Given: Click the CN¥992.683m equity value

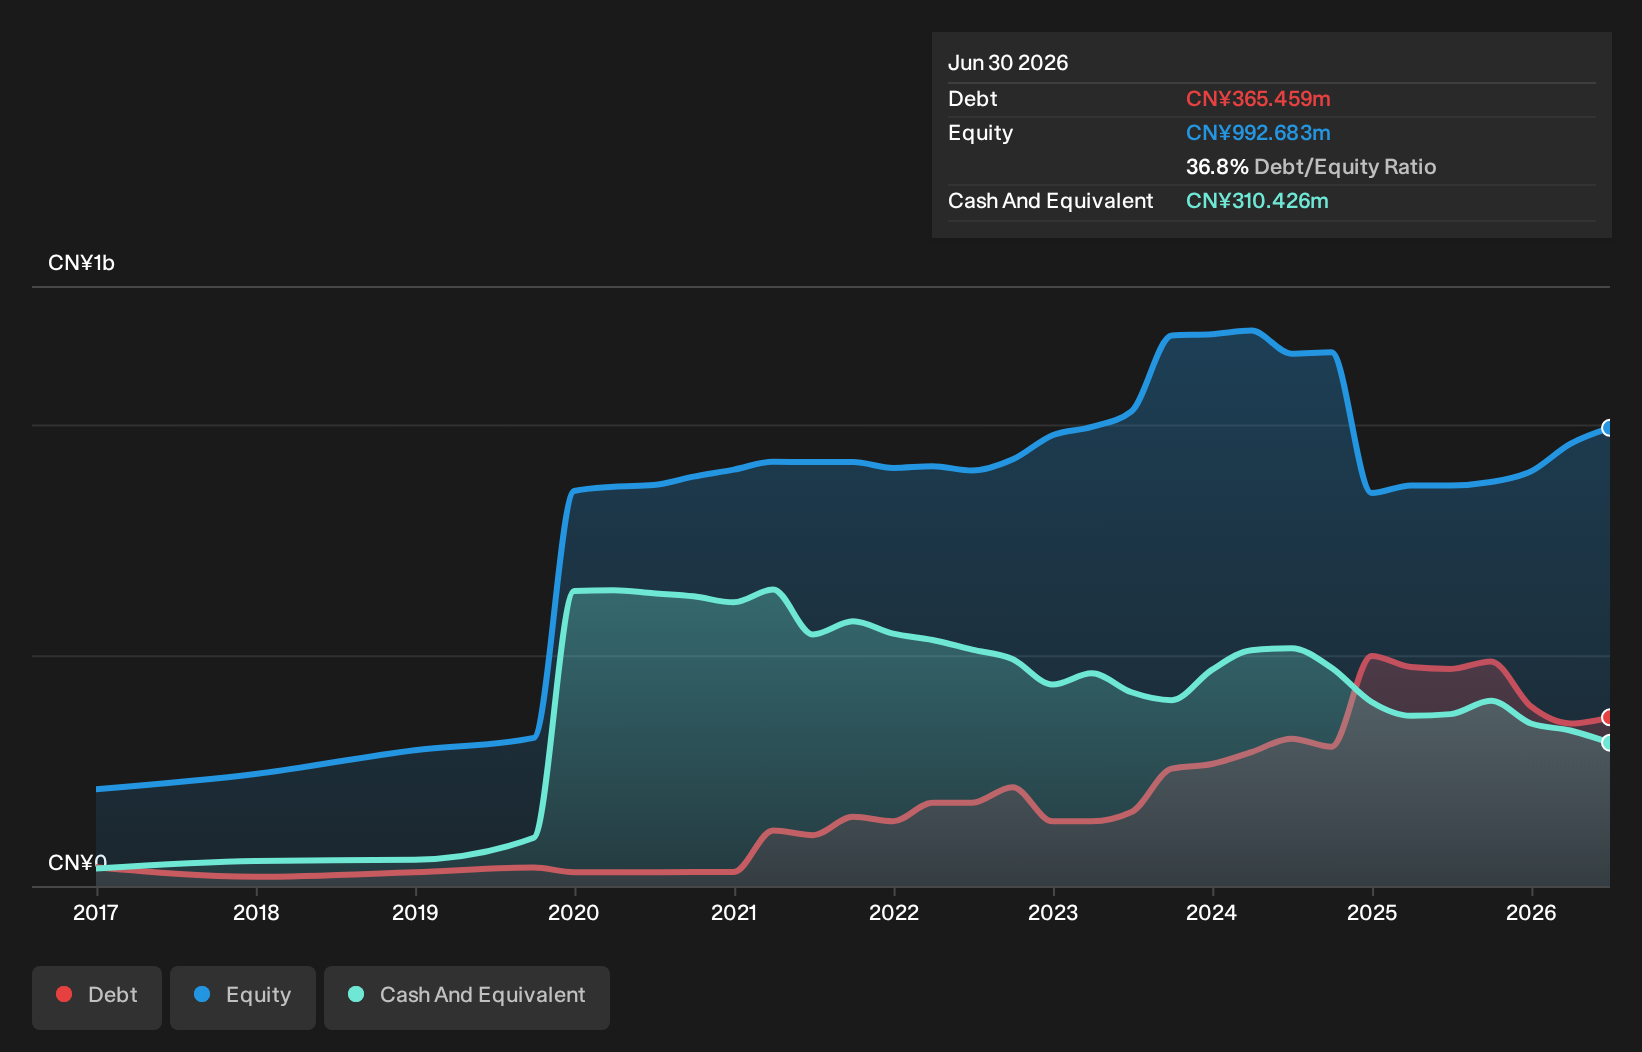Looking at the screenshot, I should (1258, 133).
